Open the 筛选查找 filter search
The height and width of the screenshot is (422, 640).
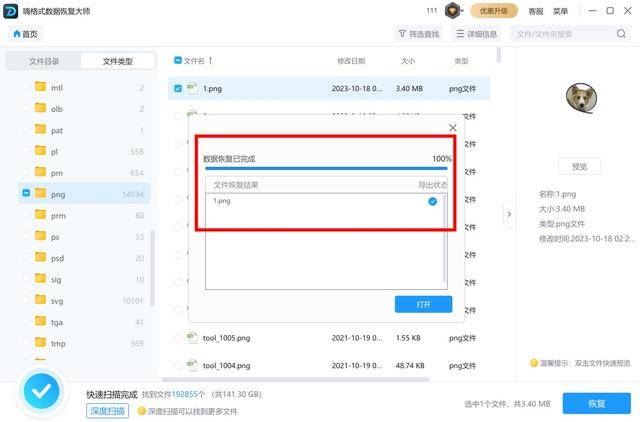point(419,34)
